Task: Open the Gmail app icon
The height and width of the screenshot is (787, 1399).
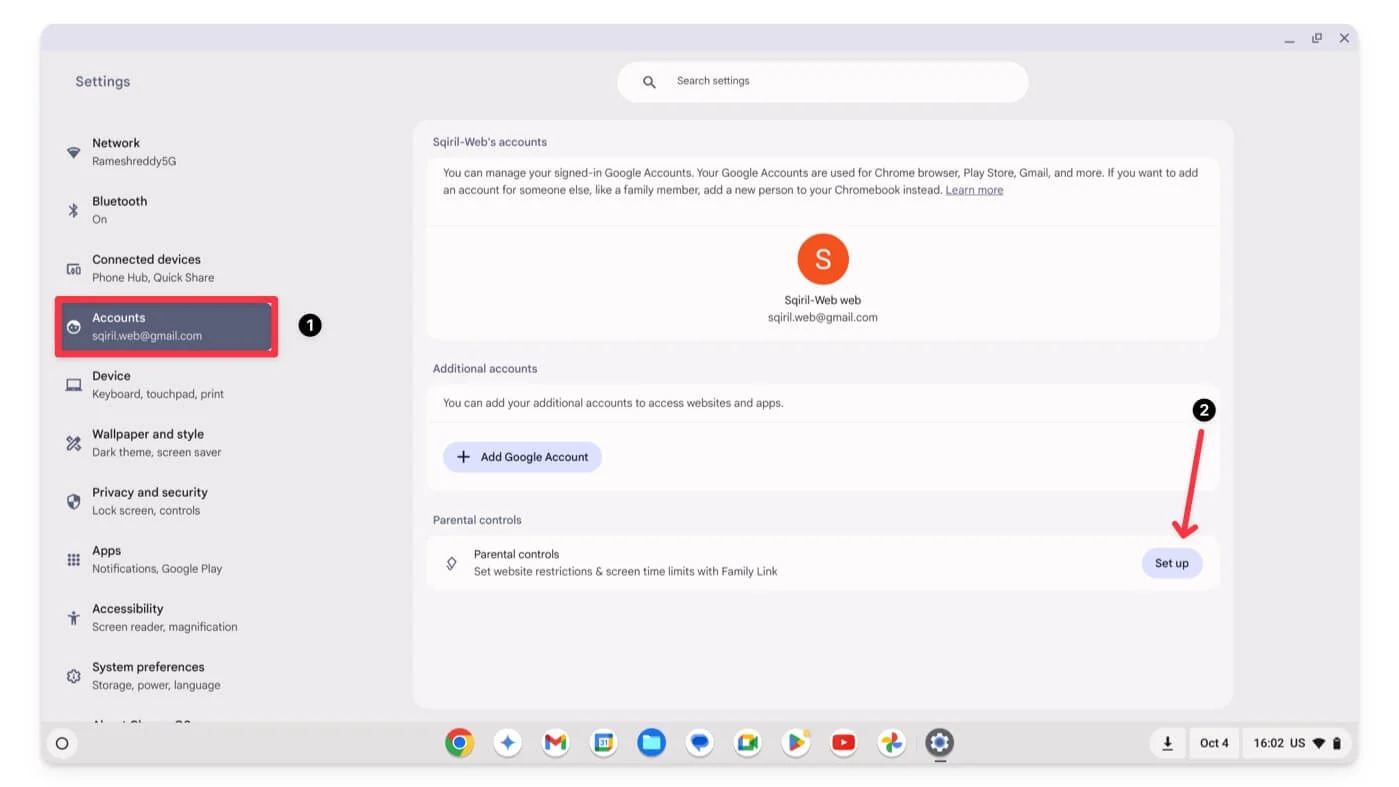Action: point(555,743)
